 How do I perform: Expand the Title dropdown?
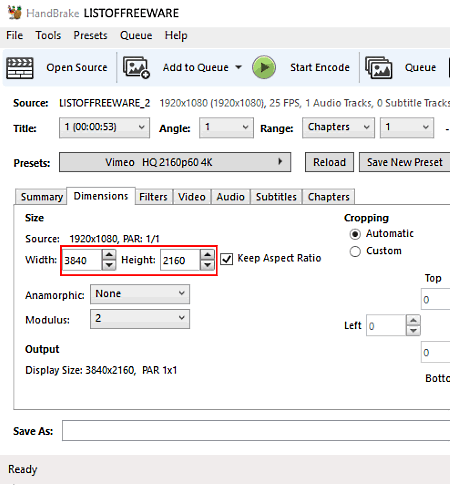104,127
